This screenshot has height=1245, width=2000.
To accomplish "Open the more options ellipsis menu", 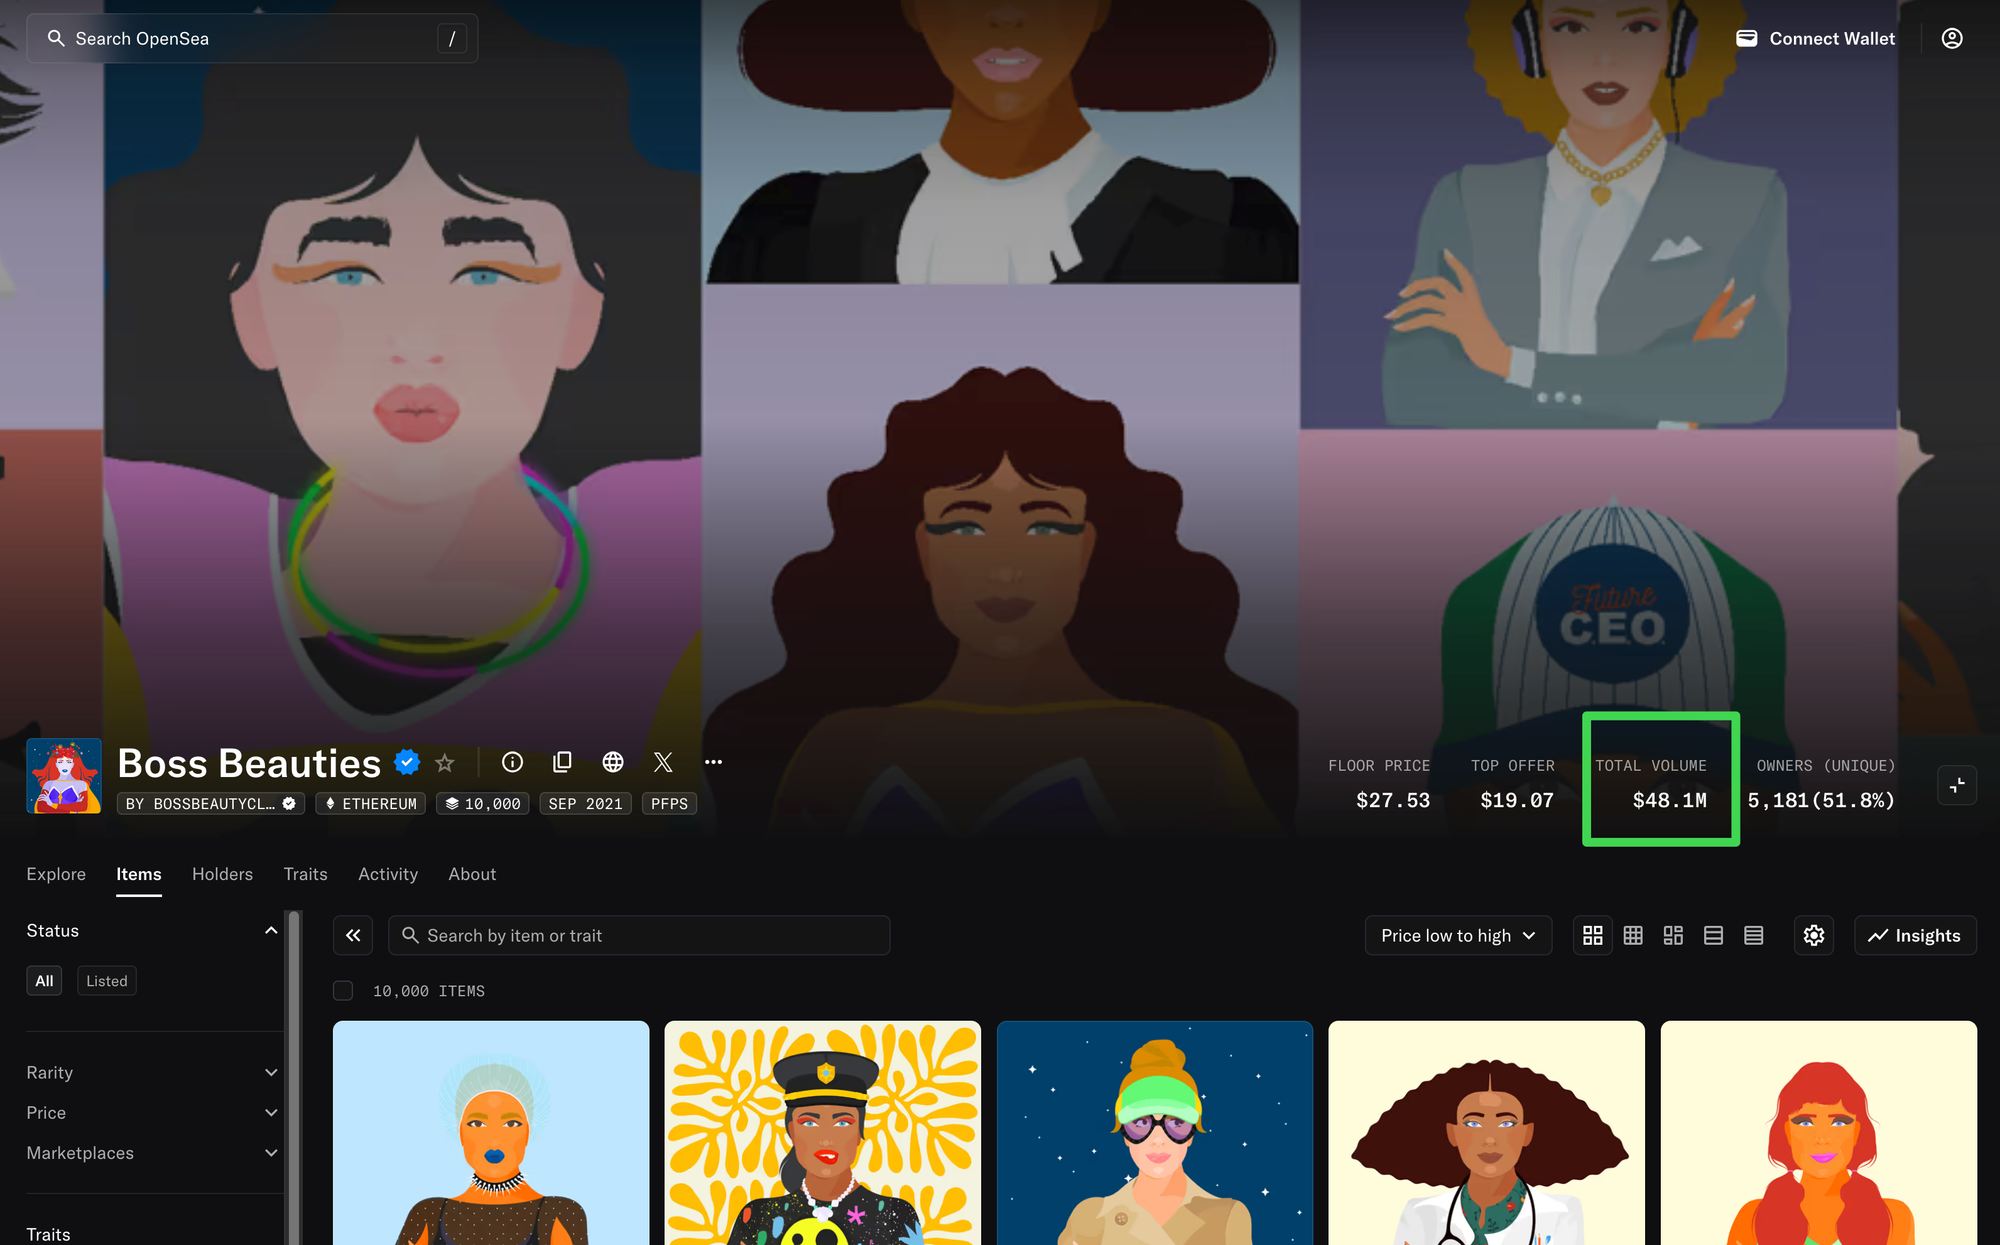I will (713, 762).
